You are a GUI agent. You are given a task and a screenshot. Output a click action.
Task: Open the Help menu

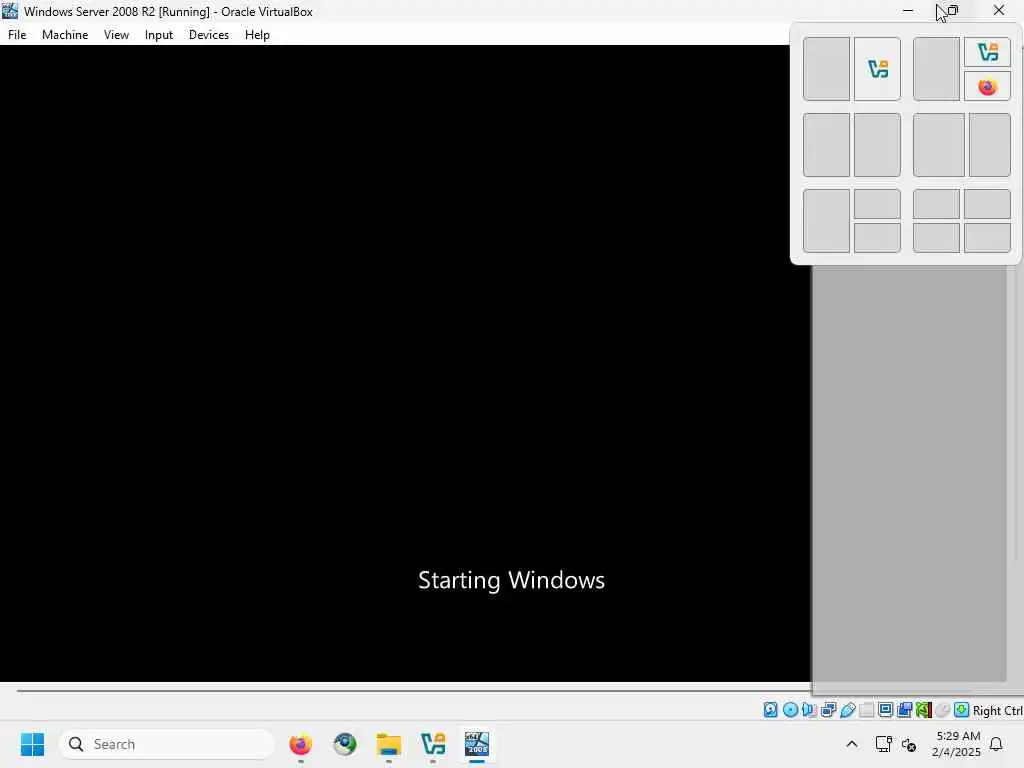coord(257,35)
